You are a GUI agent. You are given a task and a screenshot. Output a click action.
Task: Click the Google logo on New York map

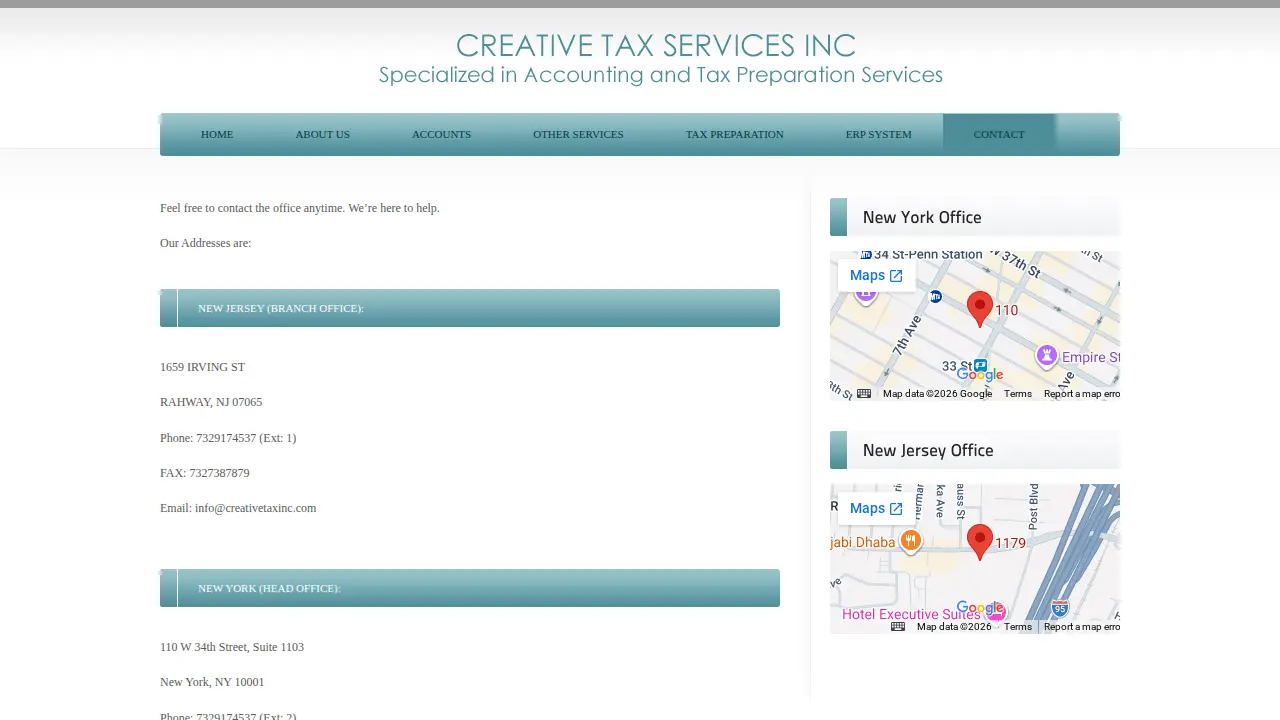pos(980,375)
